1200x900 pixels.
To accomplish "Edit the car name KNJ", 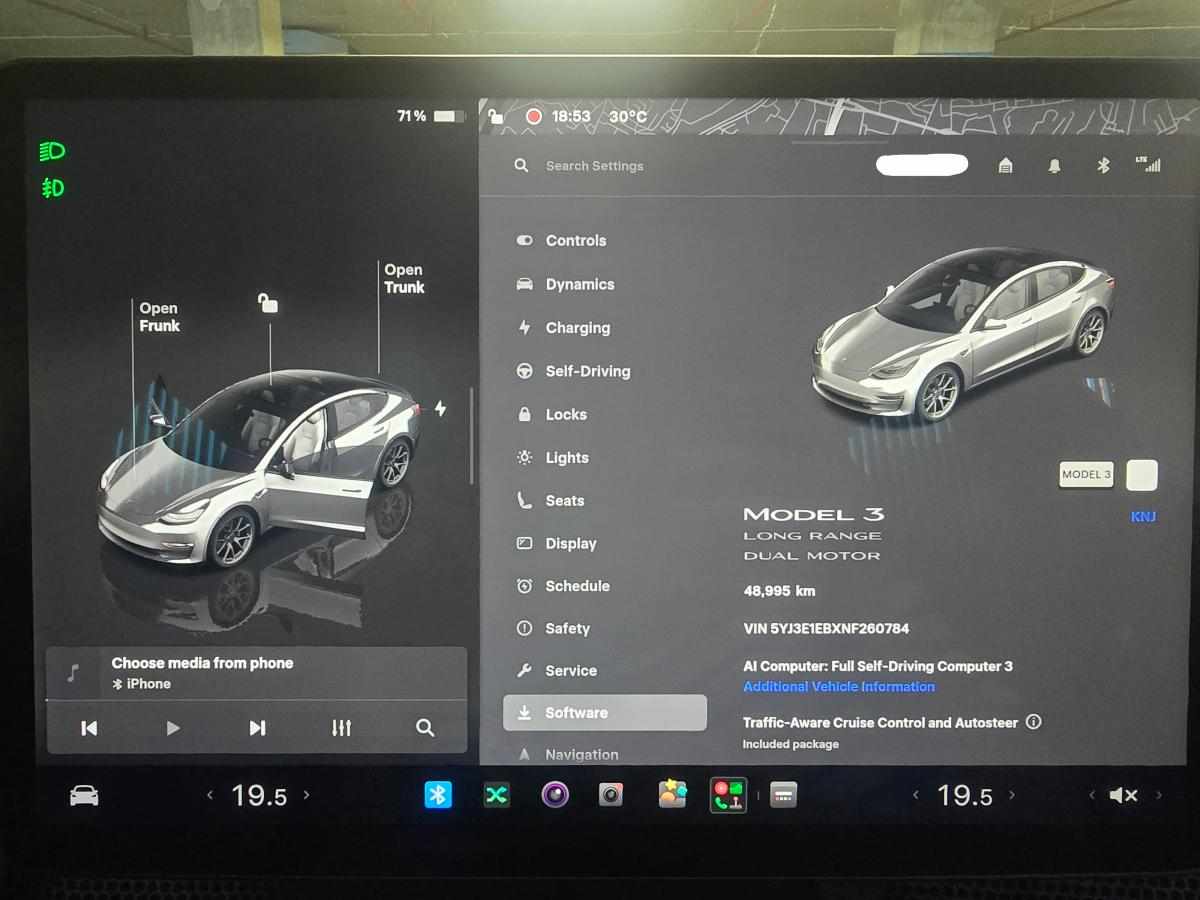I will pyautogui.click(x=1143, y=517).
